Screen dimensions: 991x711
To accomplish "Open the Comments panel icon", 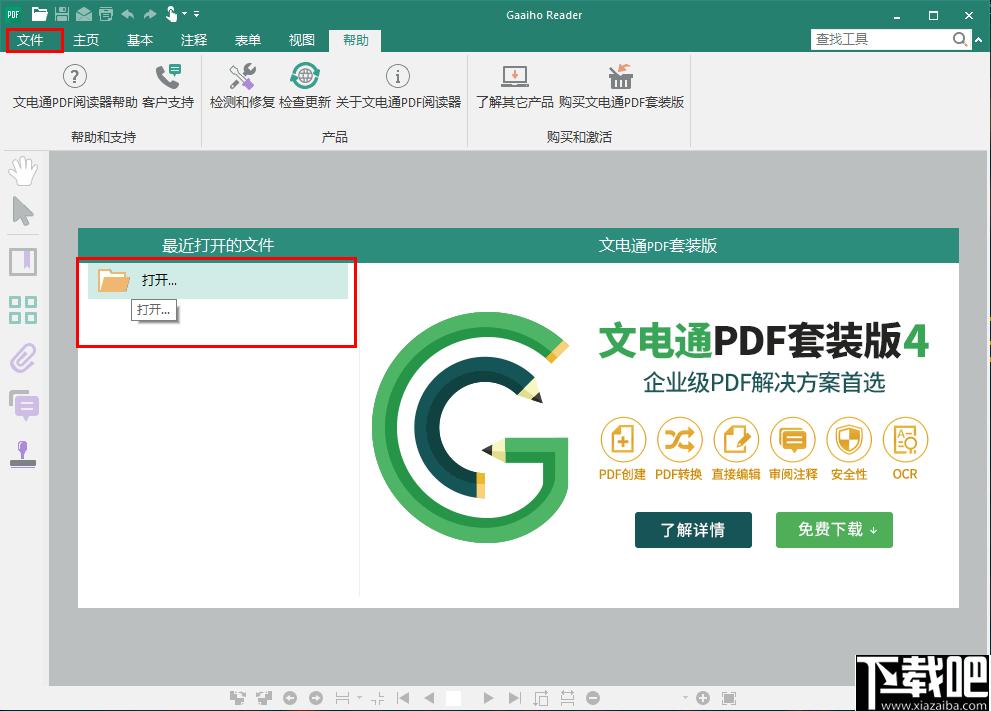I will [x=24, y=406].
